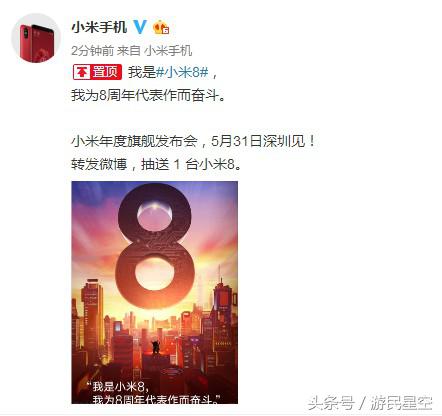This screenshot has height=416, width=442.
Task: Open the 小米手机 profile avatar
Action: (x=36, y=38)
